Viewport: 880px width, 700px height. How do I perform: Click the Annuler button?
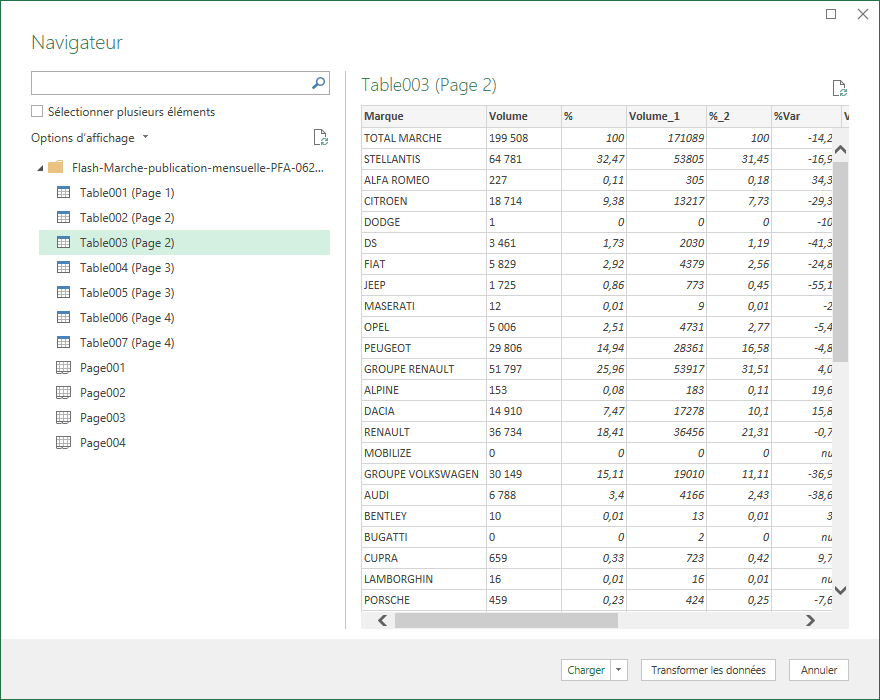819,670
